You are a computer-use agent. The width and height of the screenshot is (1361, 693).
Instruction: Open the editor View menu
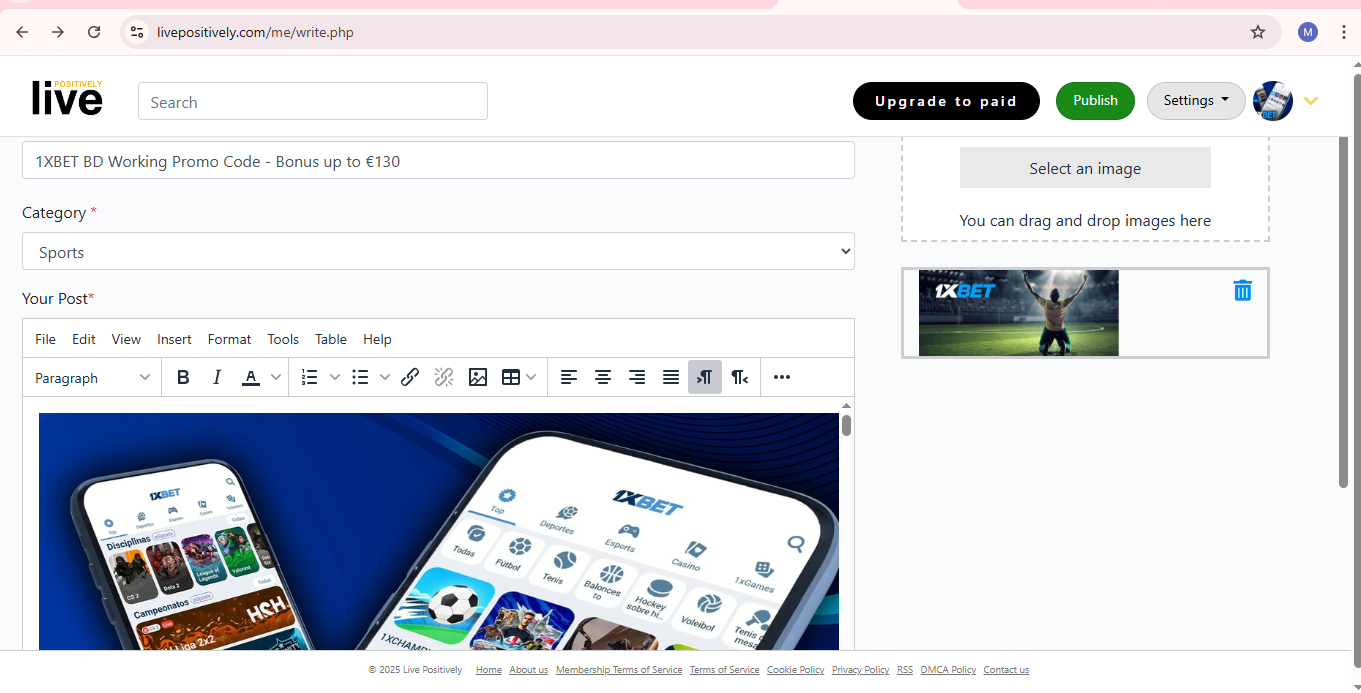126,339
